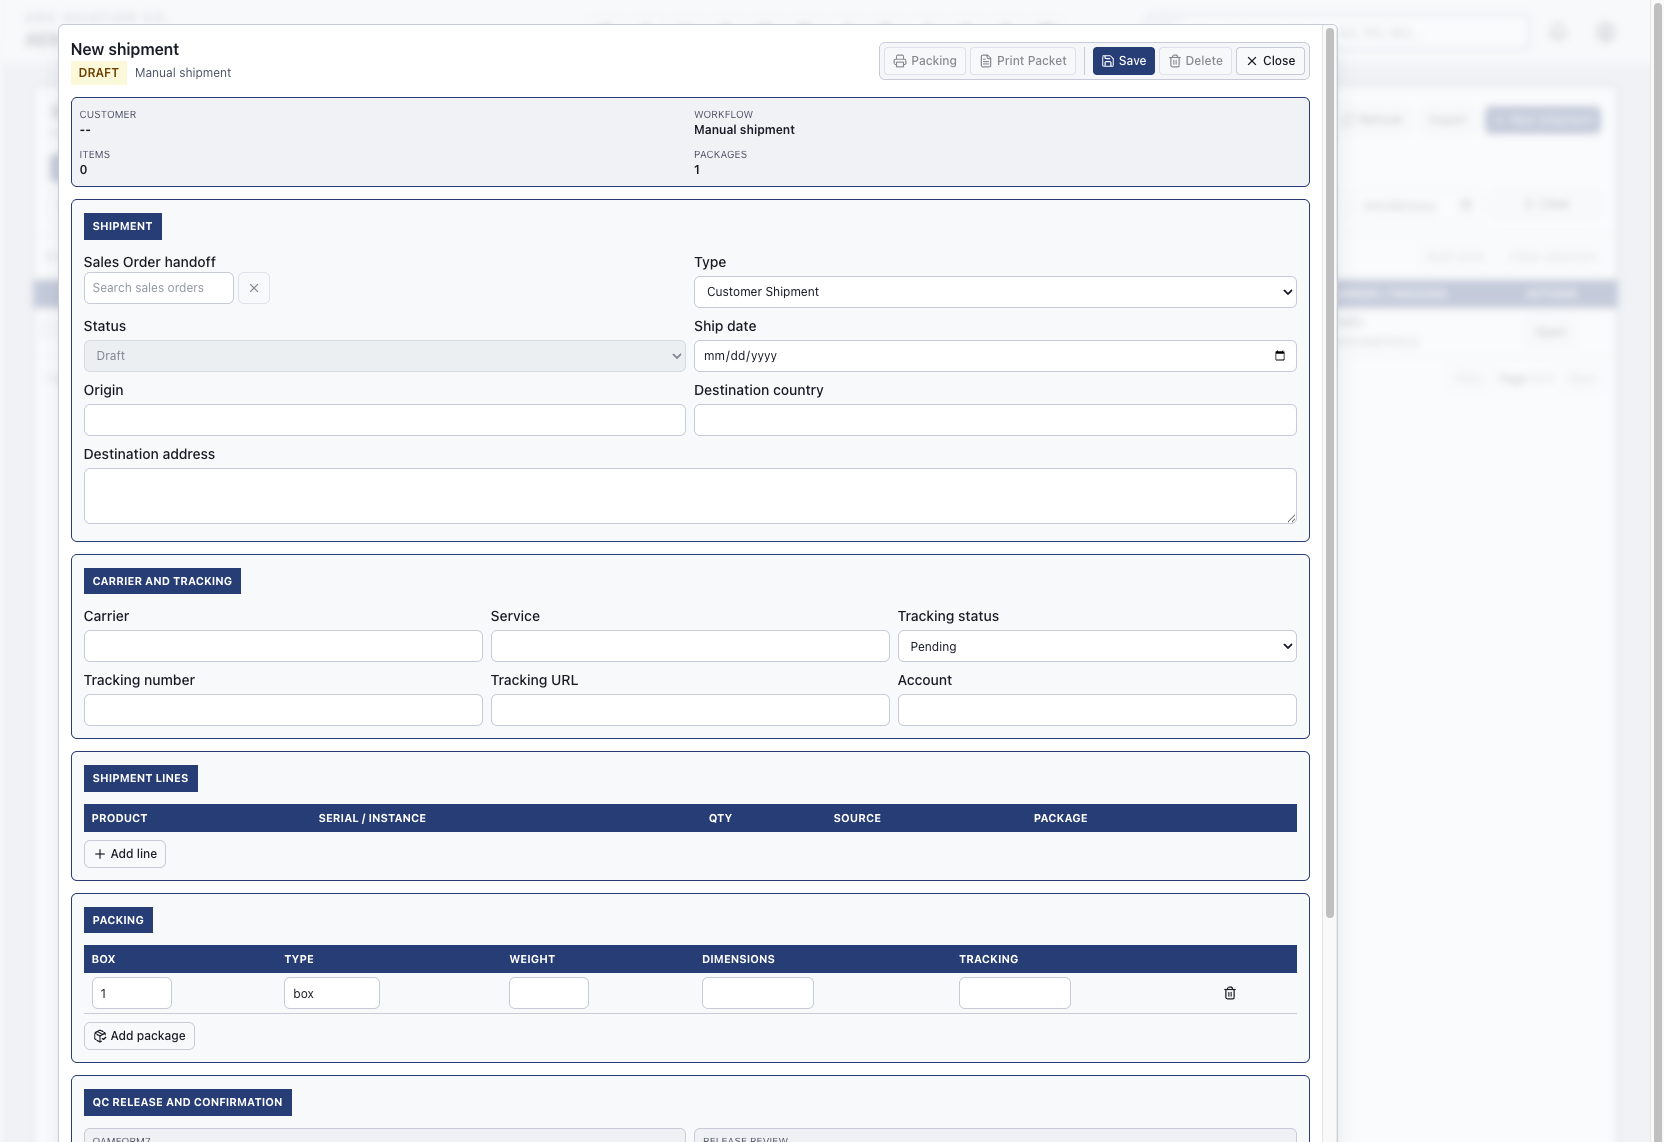Screen dimensions: 1664x1142
Task: Click the PRODUCT column header
Action: point(120,818)
